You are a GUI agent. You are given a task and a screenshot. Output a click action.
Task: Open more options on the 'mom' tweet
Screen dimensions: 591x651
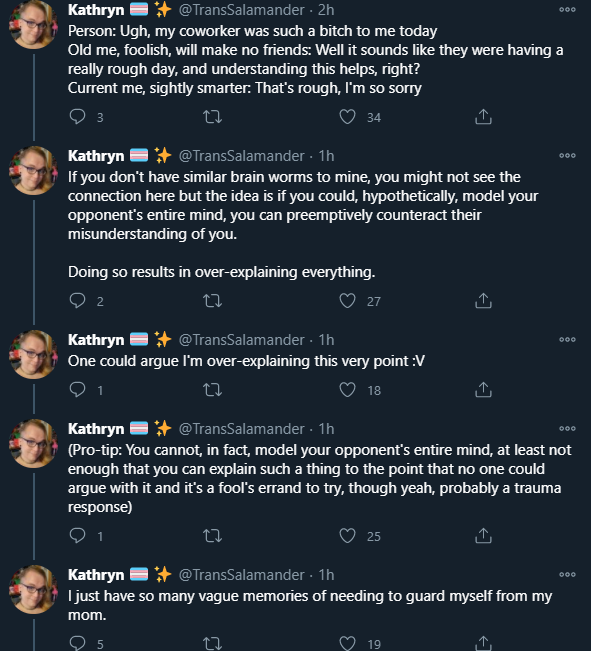coord(567,574)
